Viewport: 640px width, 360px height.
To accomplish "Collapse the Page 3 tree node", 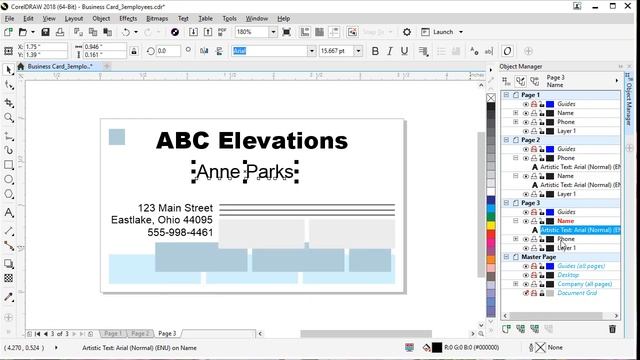I will pos(506,202).
